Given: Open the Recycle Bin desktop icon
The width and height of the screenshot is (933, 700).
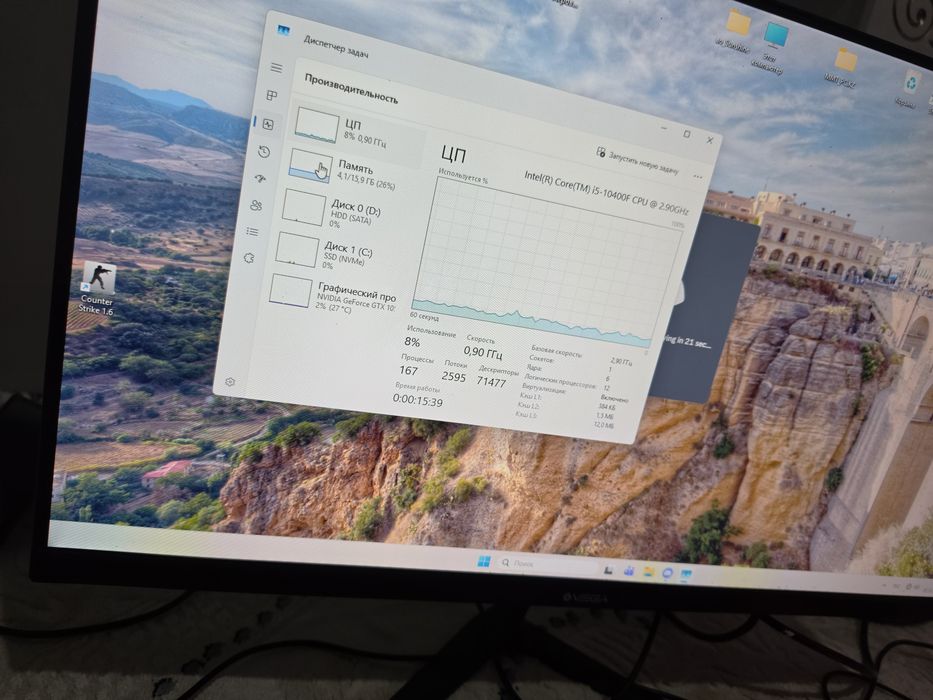Looking at the screenshot, I should point(910,89).
